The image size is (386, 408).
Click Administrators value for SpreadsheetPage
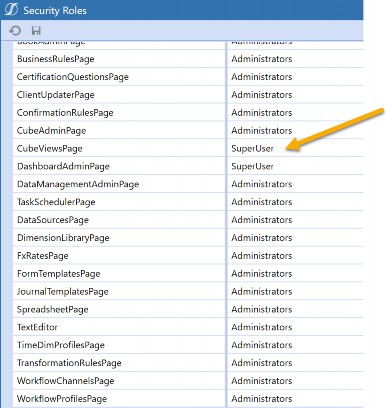(x=262, y=310)
